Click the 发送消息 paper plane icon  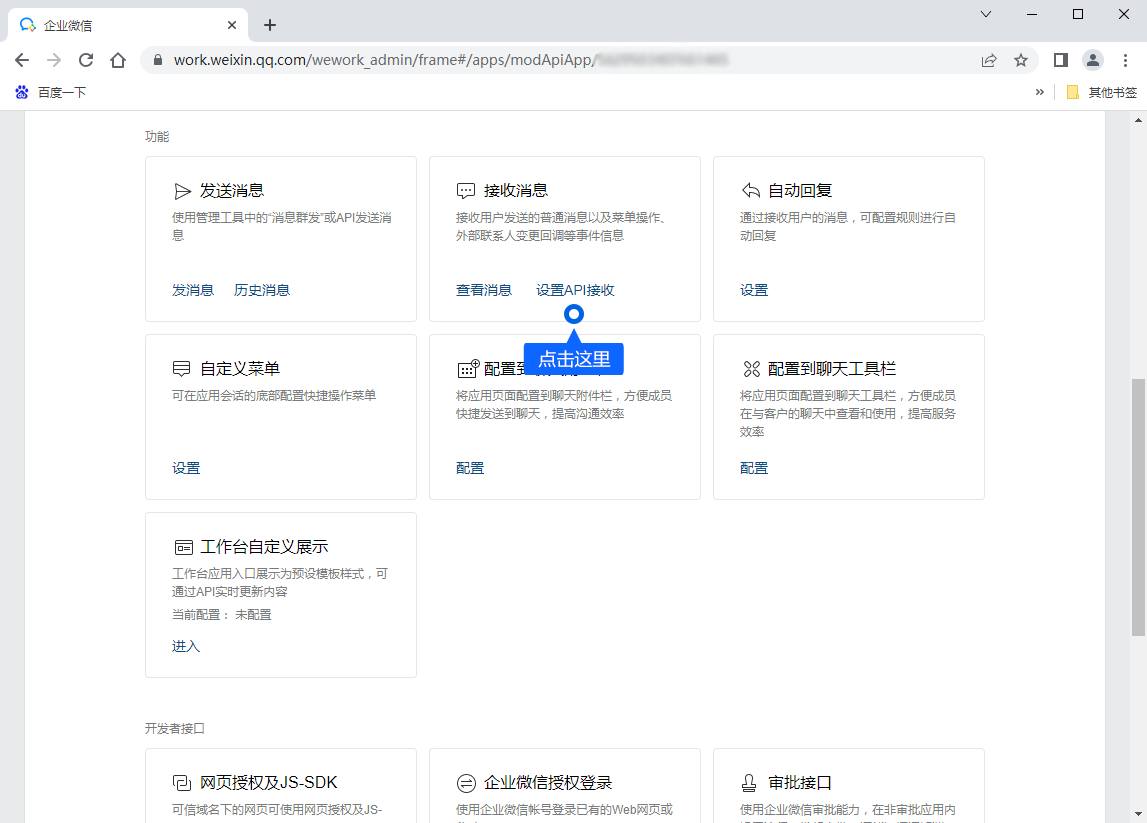click(182, 191)
